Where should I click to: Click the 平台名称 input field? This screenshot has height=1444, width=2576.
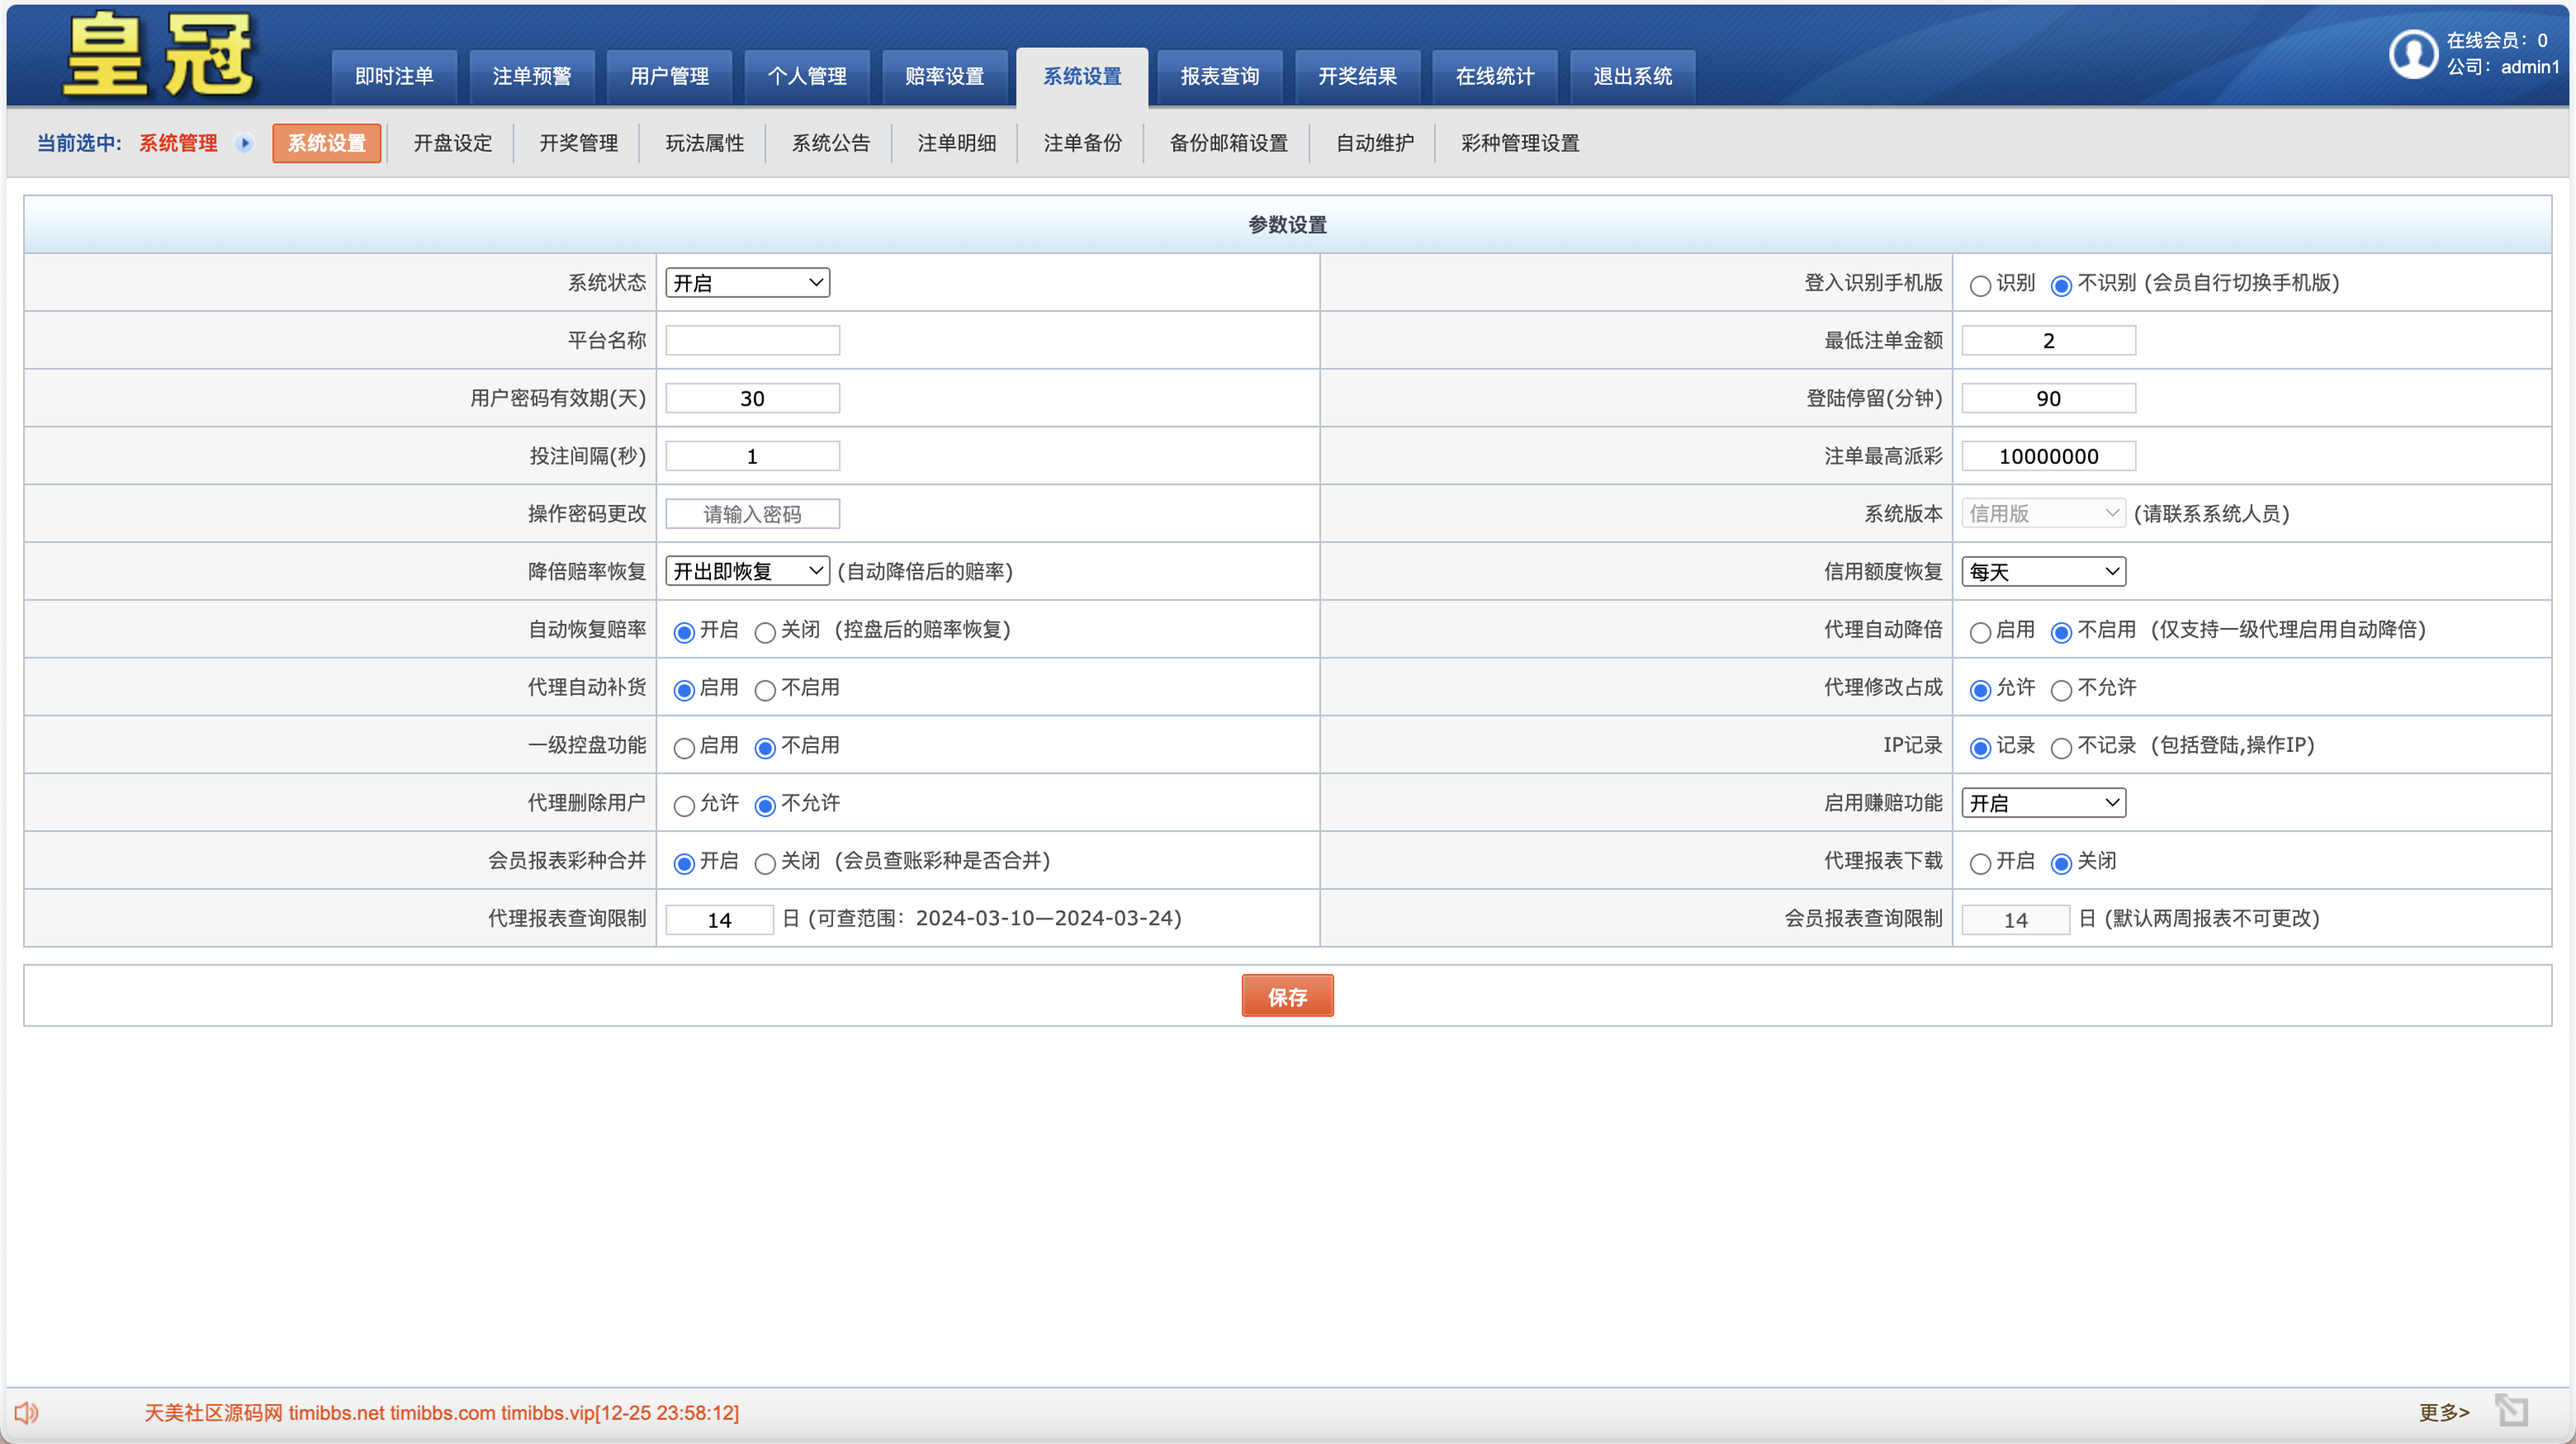[752, 341]
